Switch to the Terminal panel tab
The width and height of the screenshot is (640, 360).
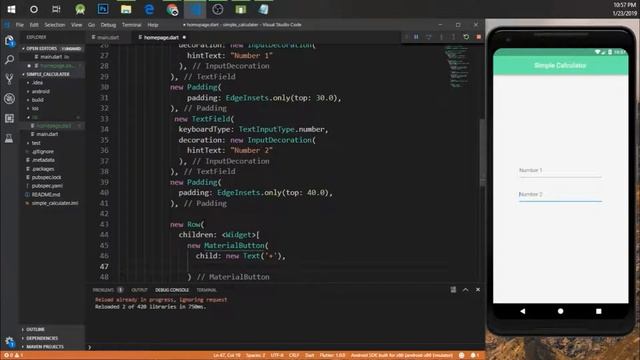206,290
